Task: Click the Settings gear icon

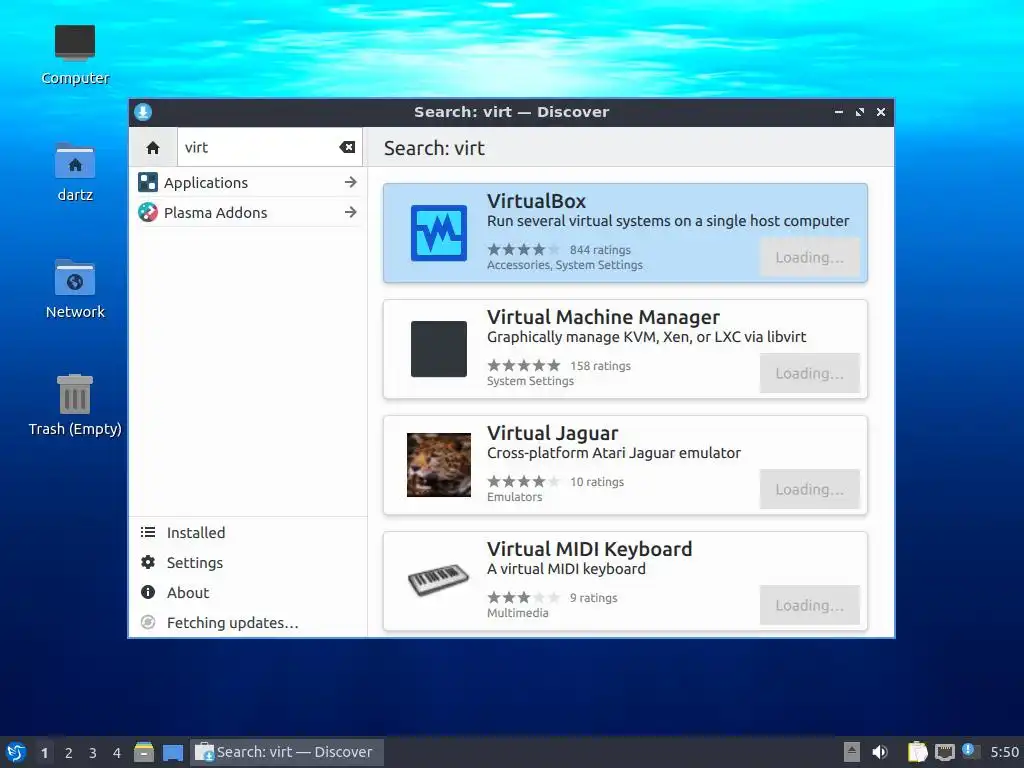Action: point(148,562)
